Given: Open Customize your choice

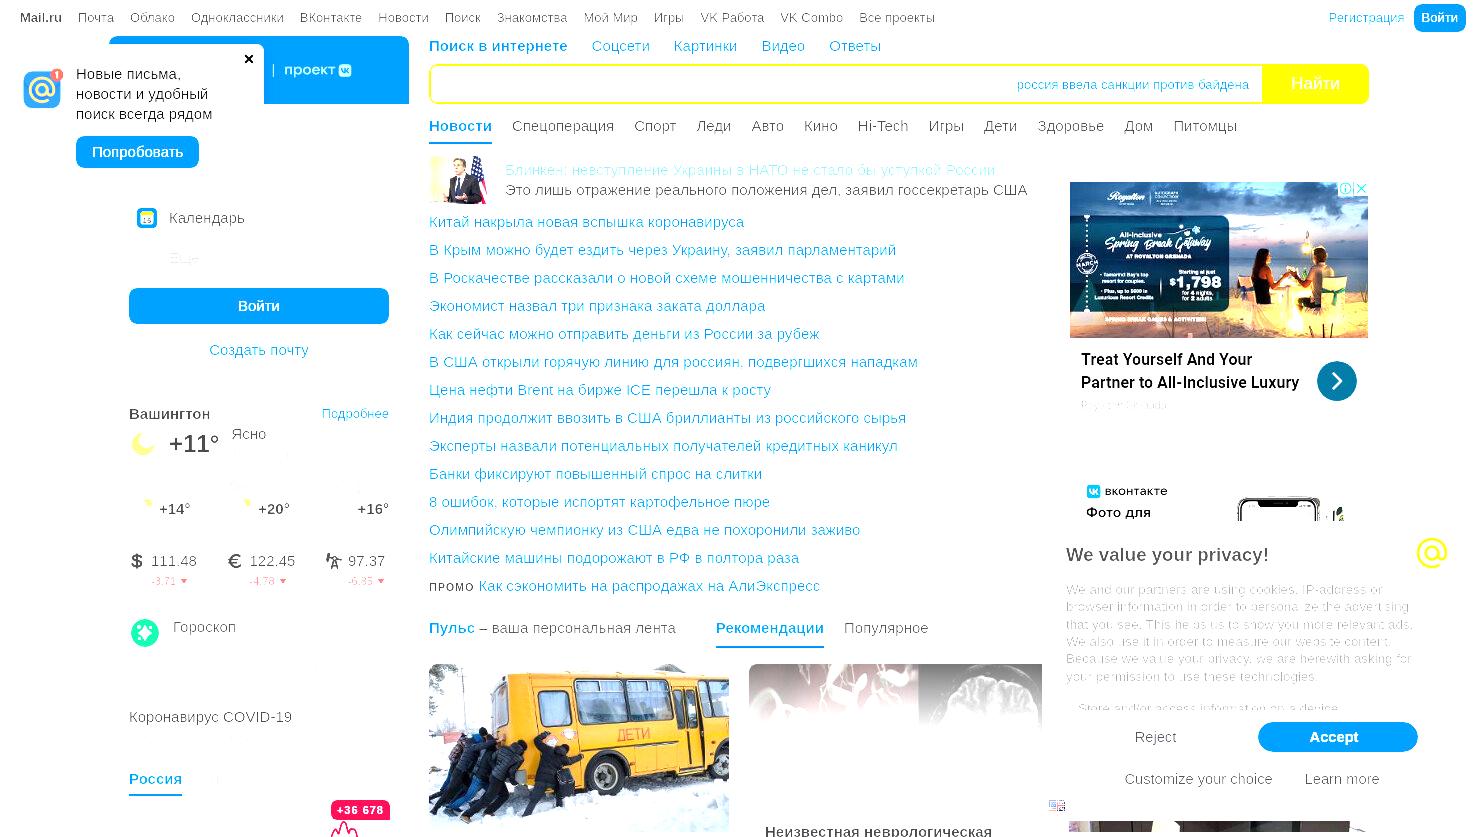Looking at the screenshot, I should (x=1198, y=779).
